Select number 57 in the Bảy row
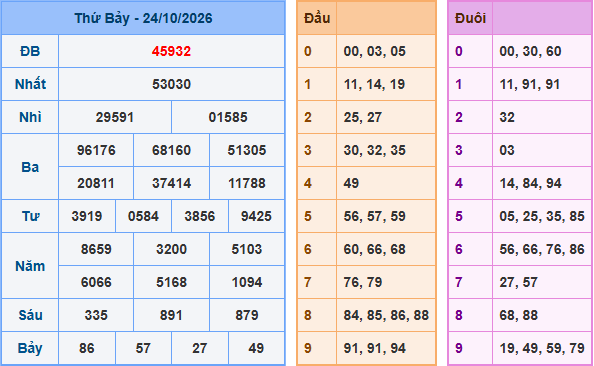 pyautogui.click(x=143, y=348)
